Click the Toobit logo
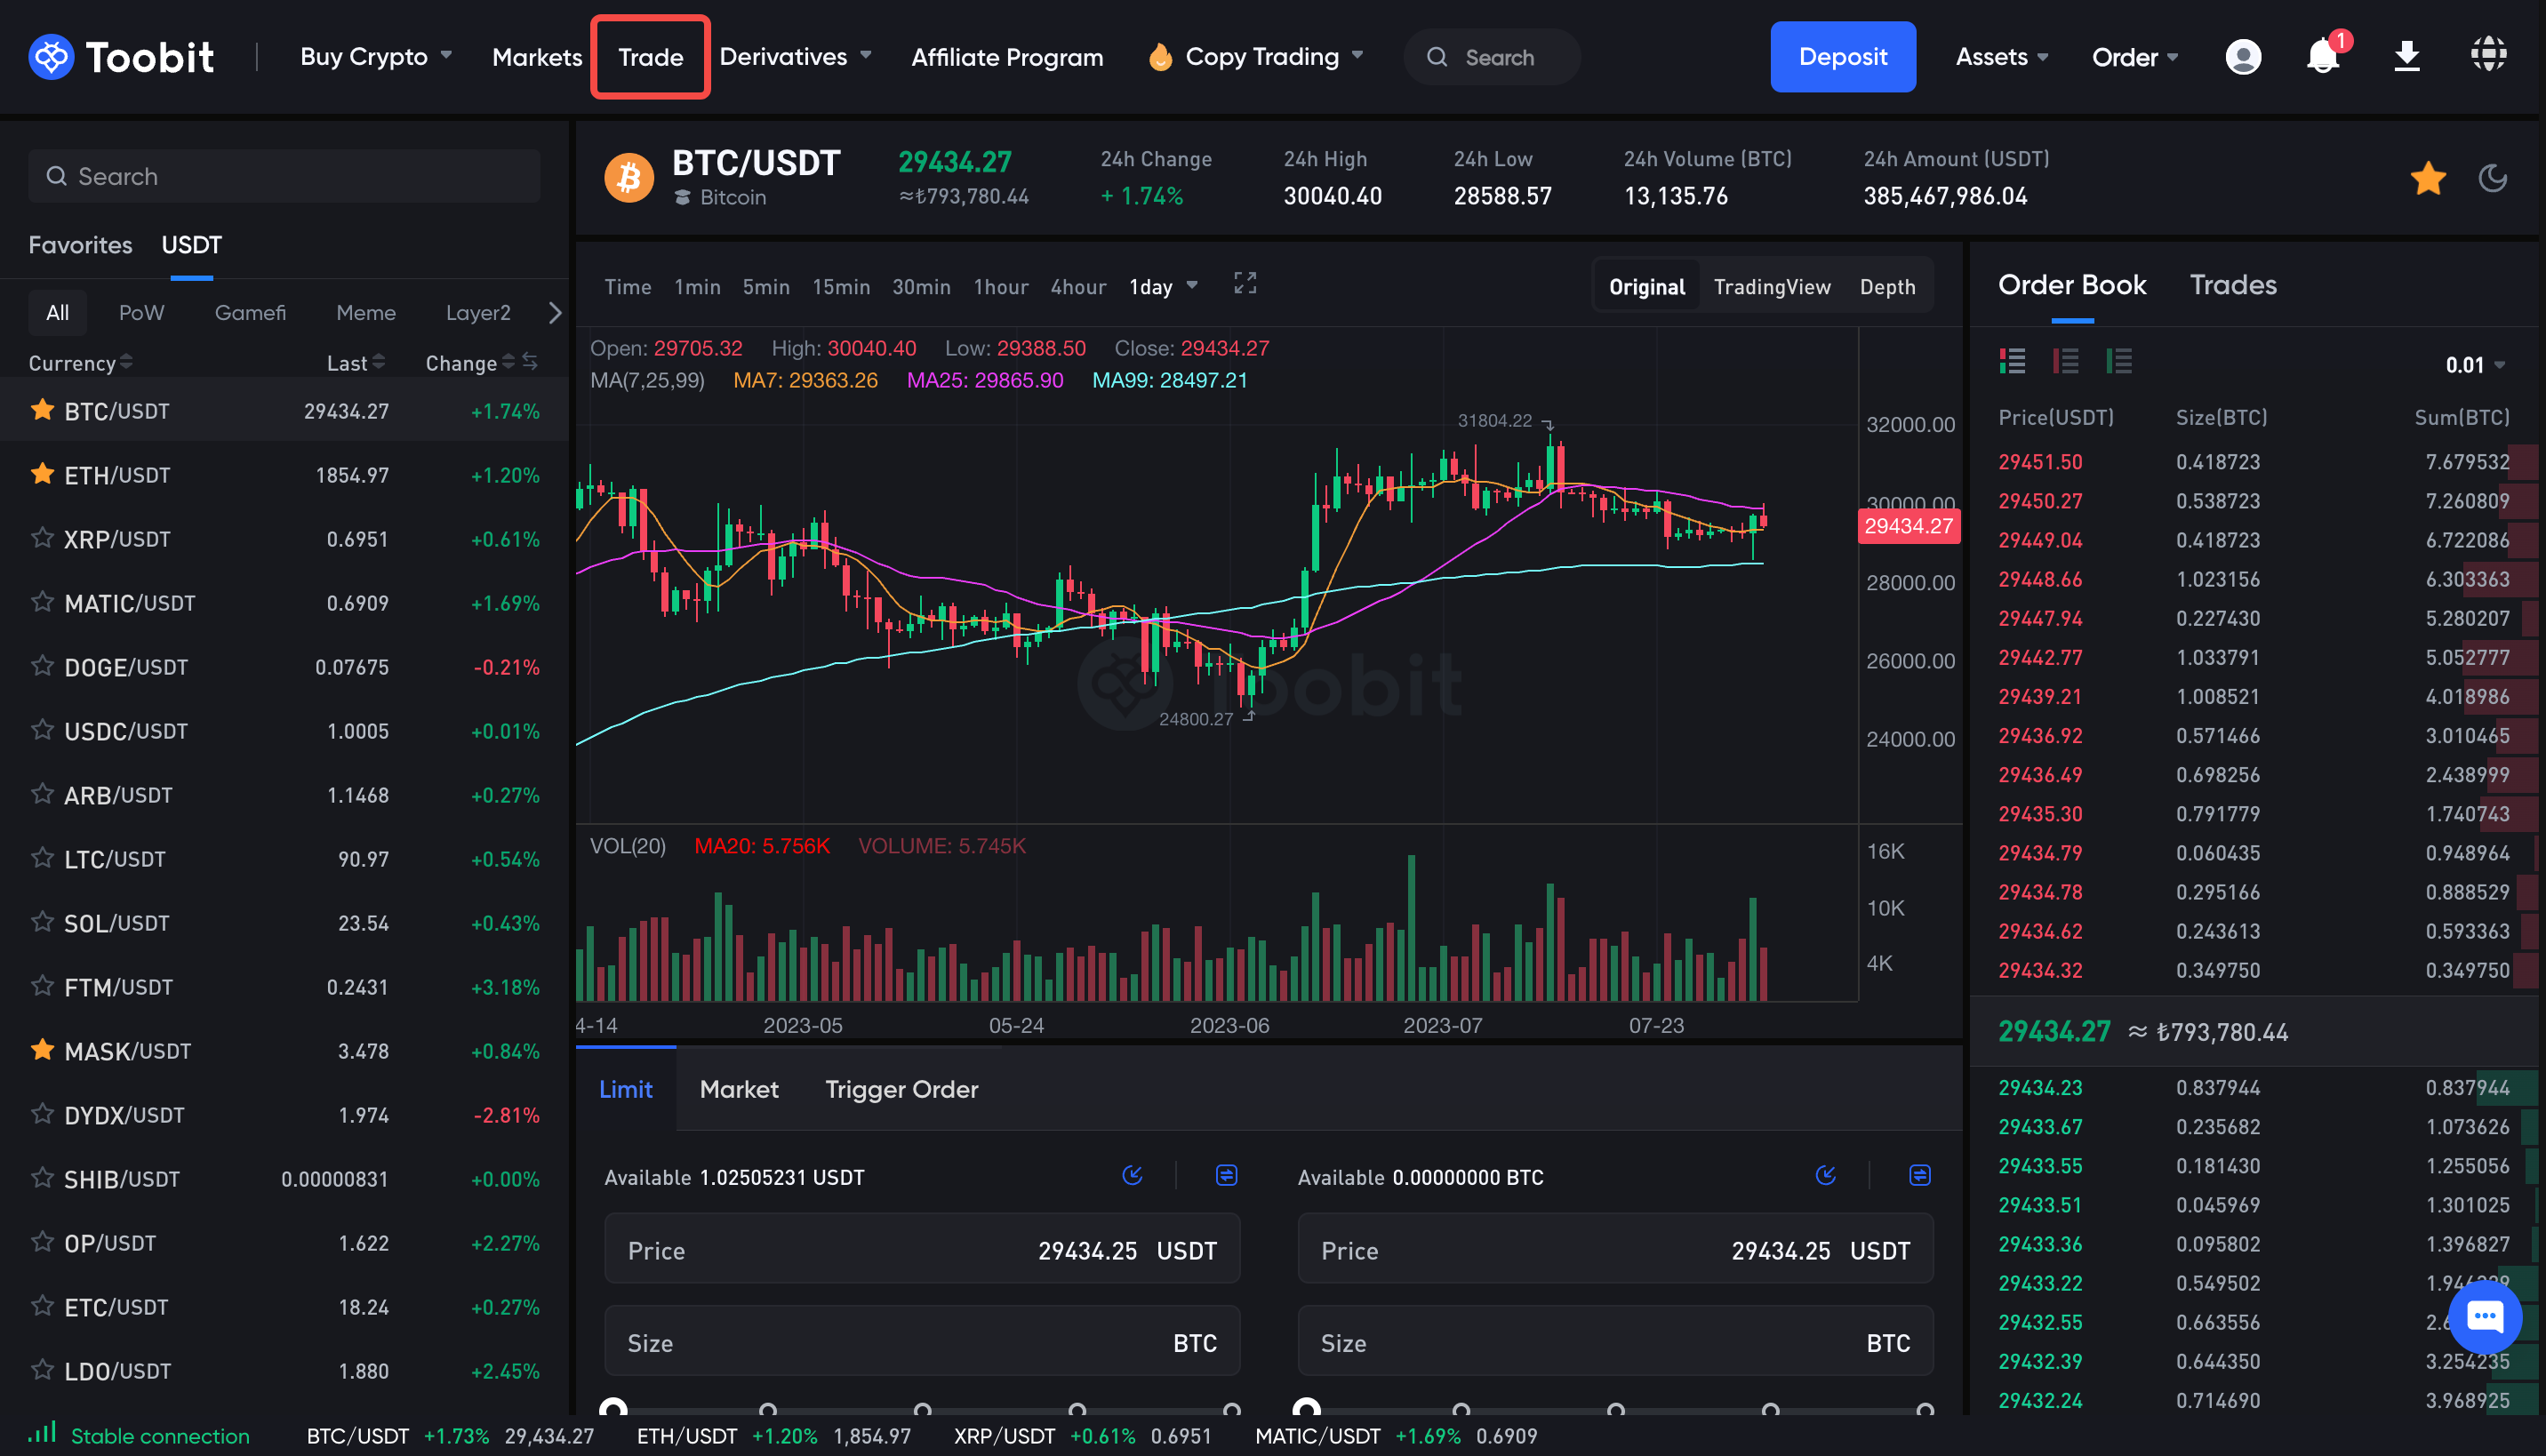 click(x=121, y=57)
